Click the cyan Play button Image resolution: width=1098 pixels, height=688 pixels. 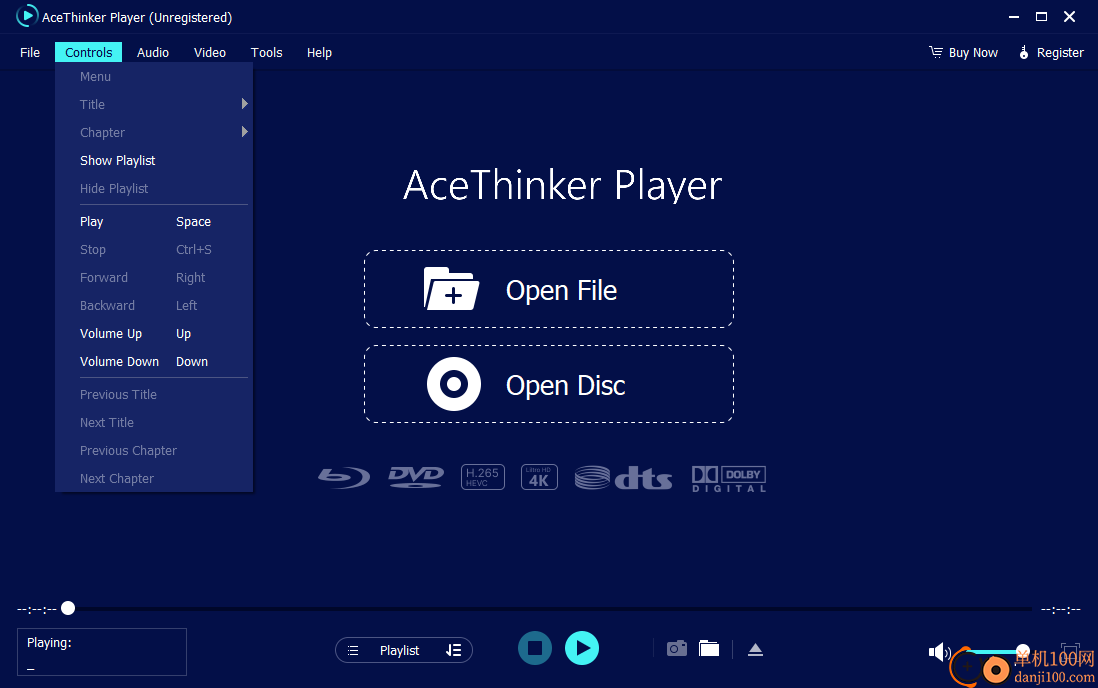pyautogui.click(x=582, y=648)
